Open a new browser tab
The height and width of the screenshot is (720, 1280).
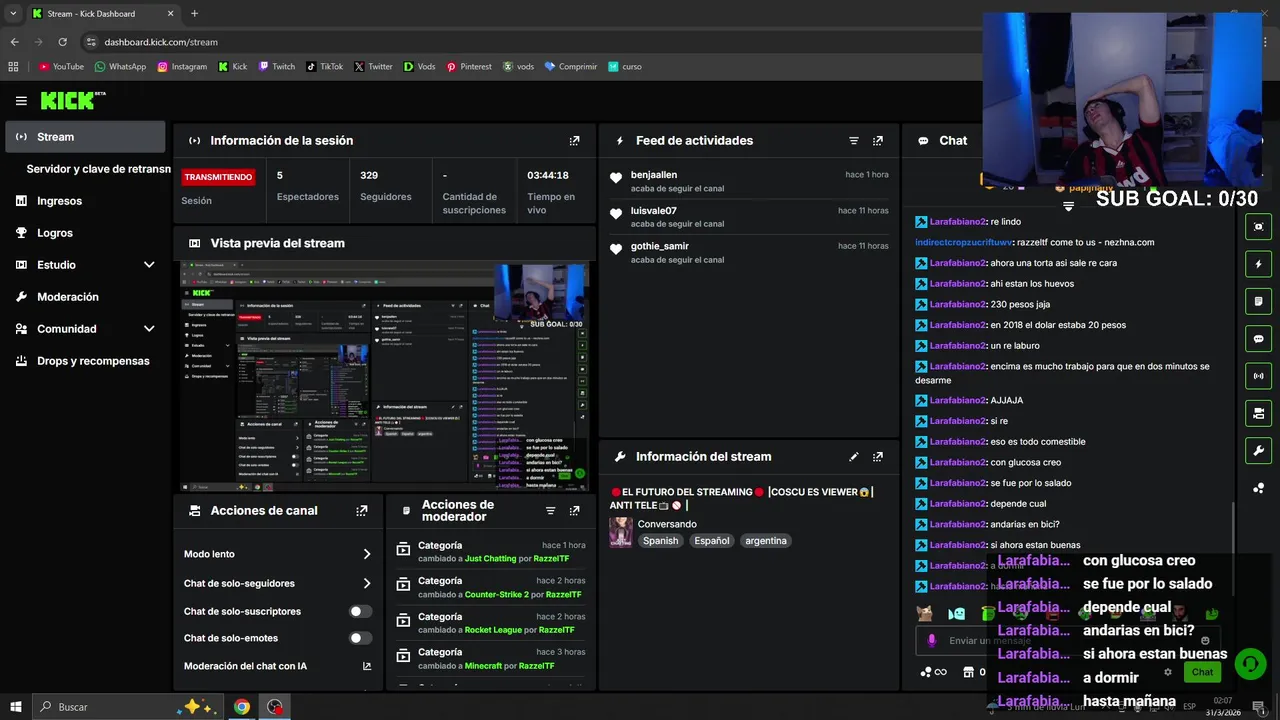[194, 14]
